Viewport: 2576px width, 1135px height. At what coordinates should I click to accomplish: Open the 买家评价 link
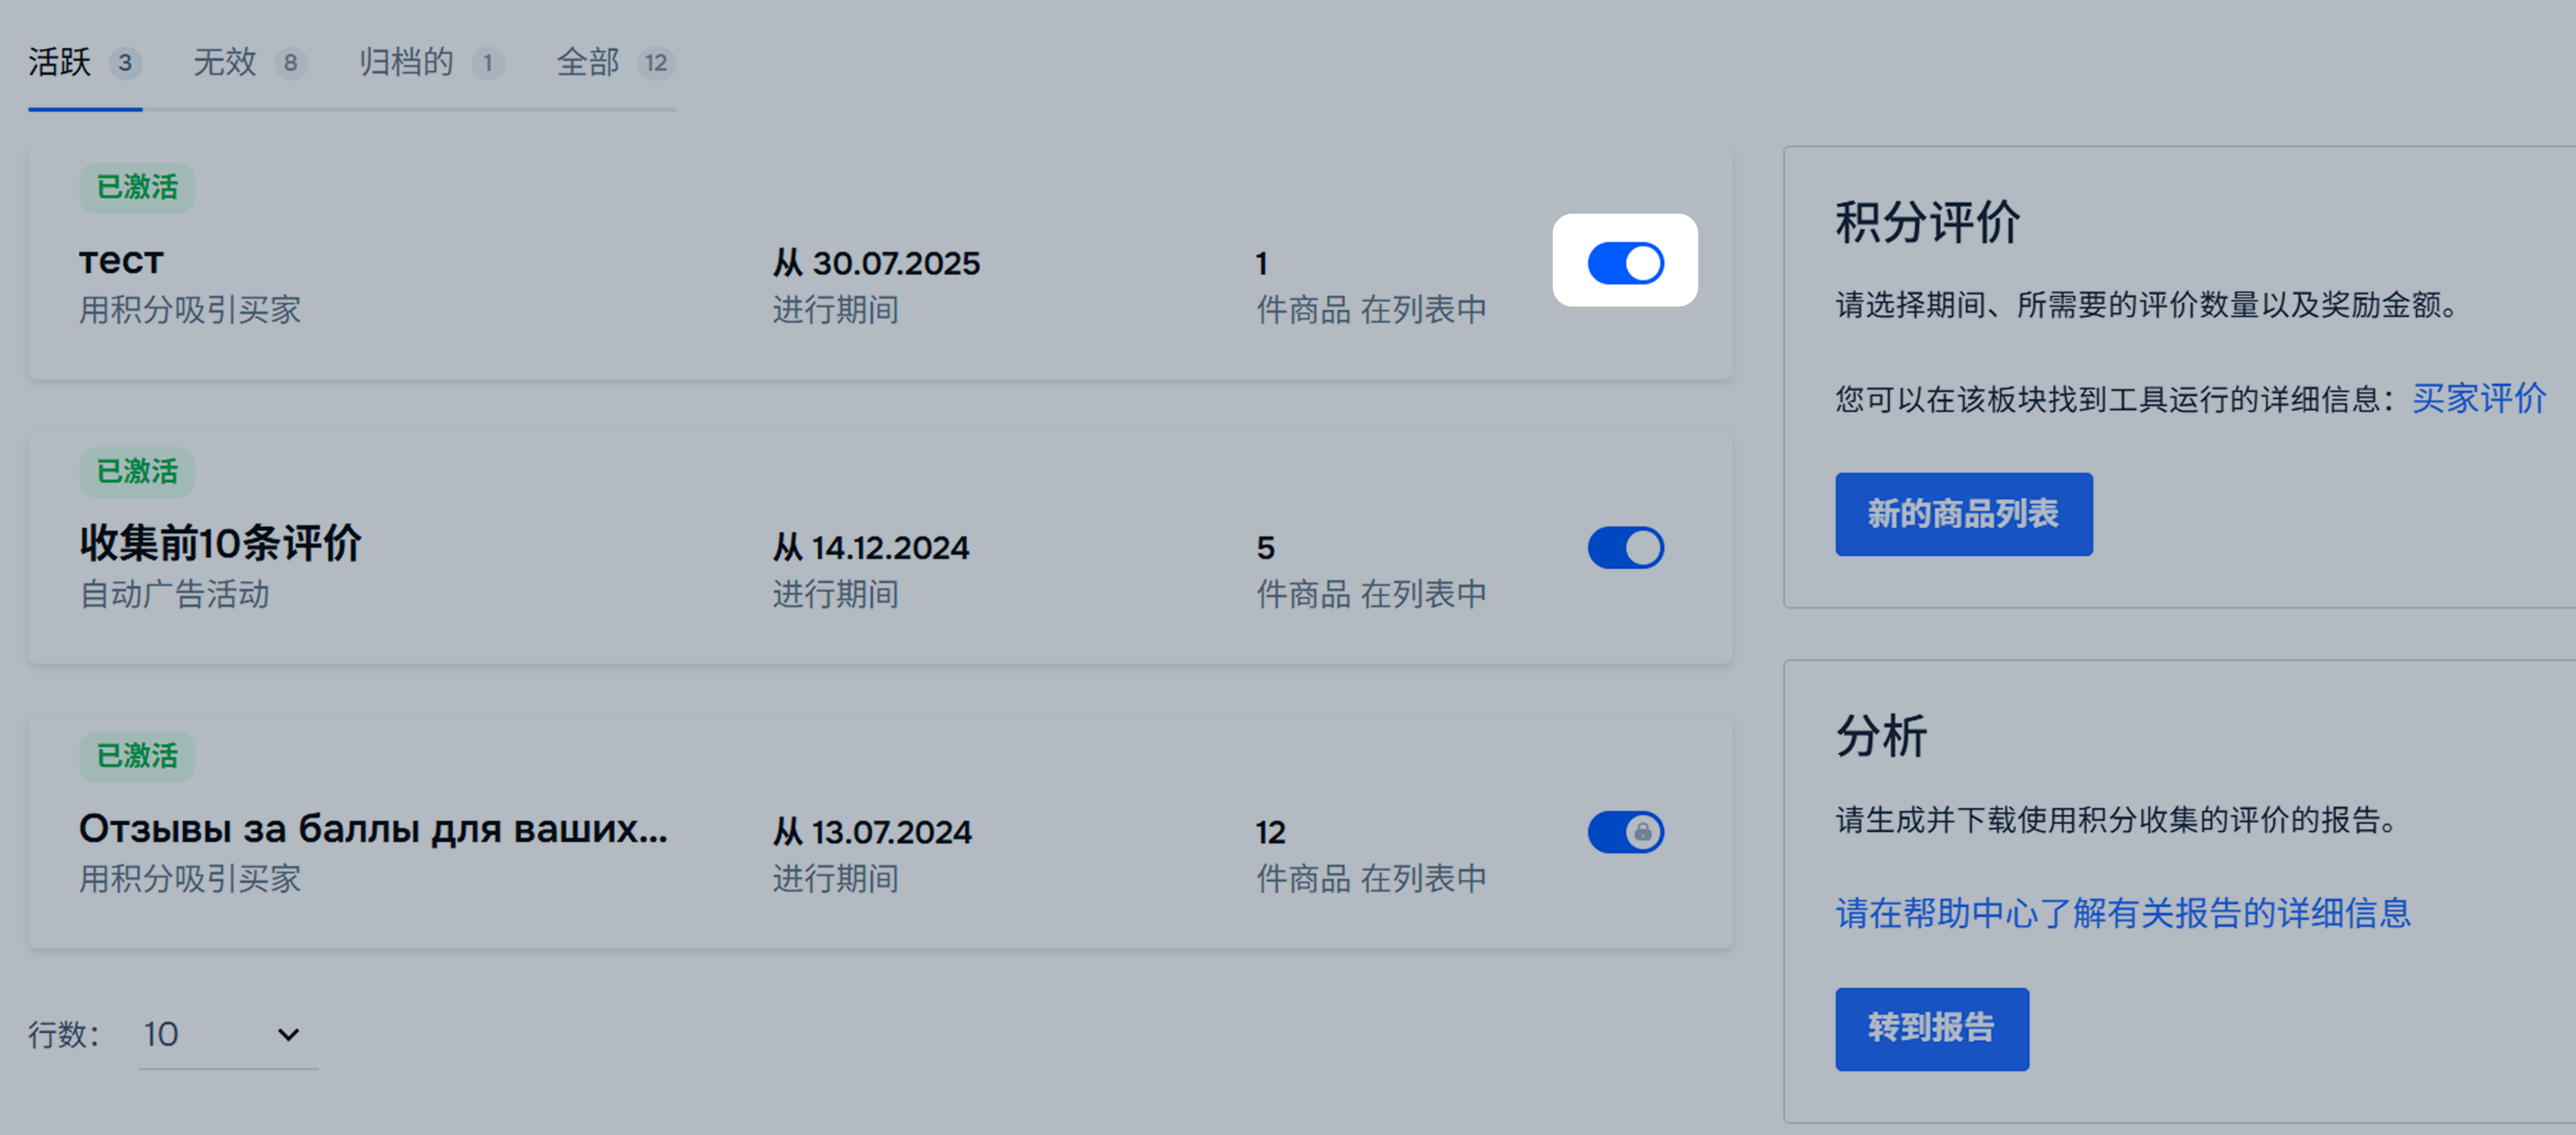(x=2478, y=399)
